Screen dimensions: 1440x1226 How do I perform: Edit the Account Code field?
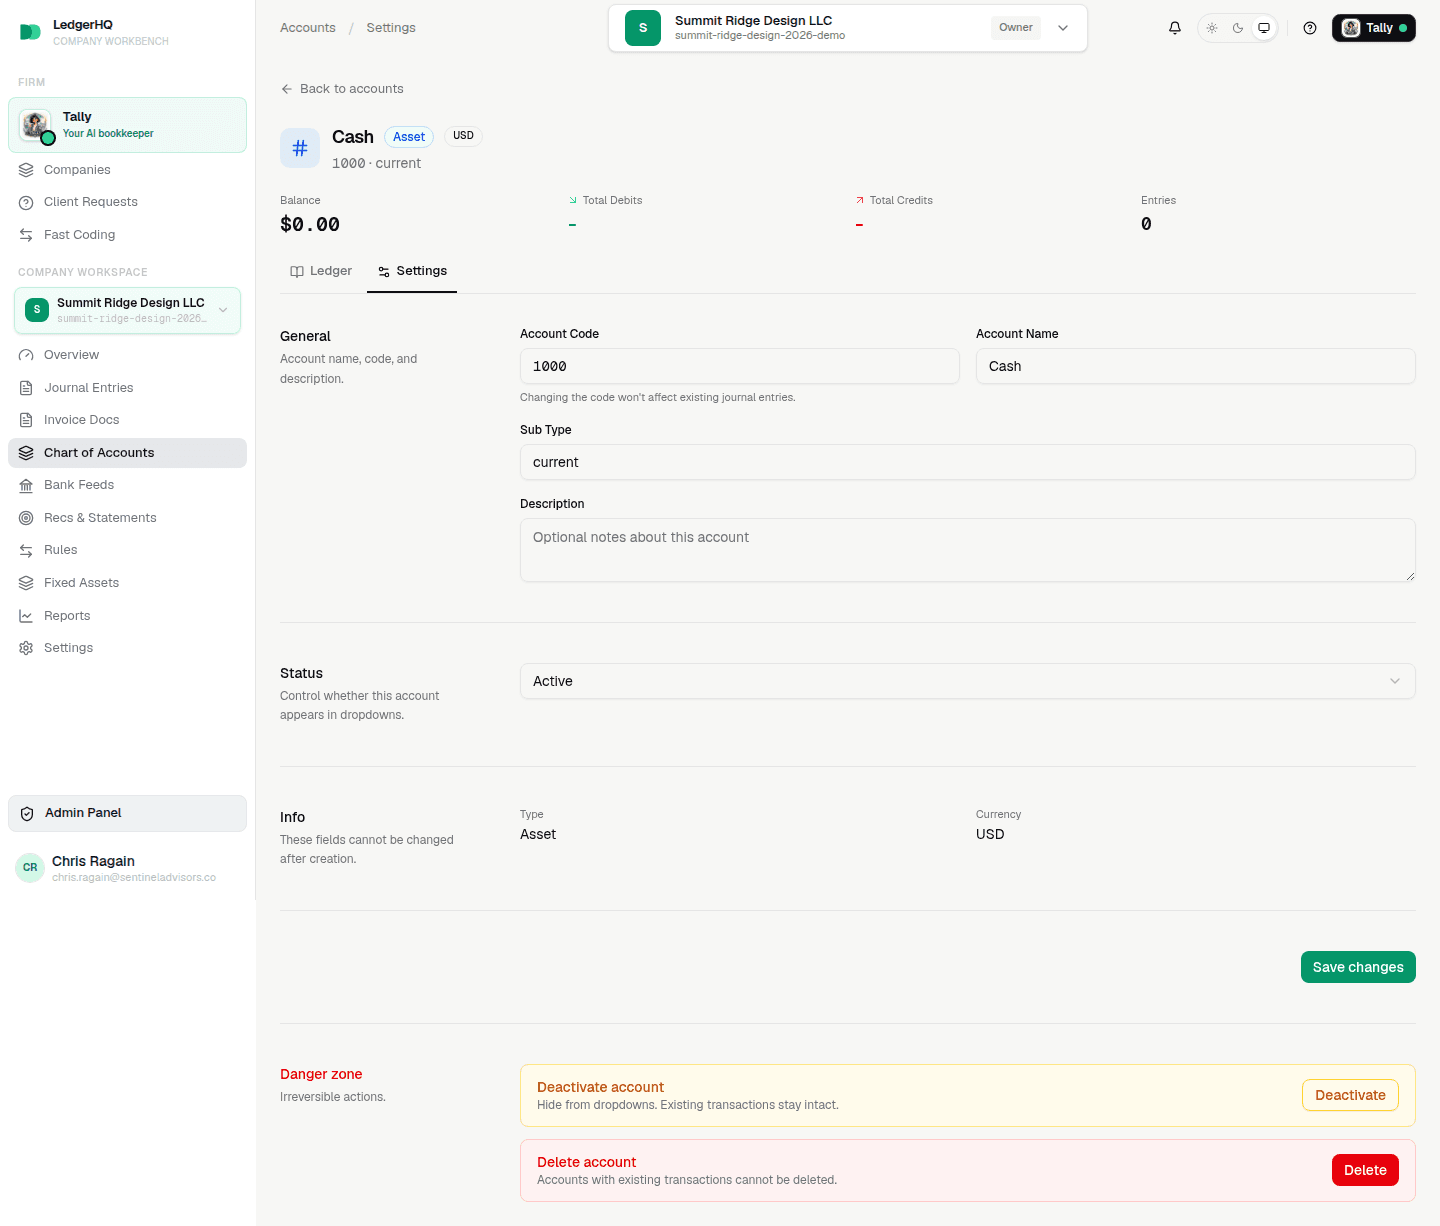[x=740, y=366]
